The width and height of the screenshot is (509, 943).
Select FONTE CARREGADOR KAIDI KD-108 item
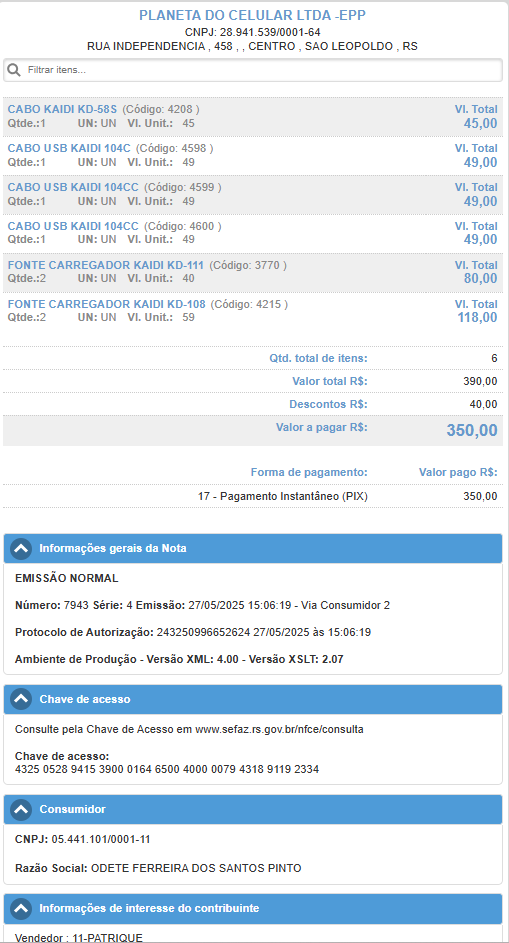click(253, 312)
